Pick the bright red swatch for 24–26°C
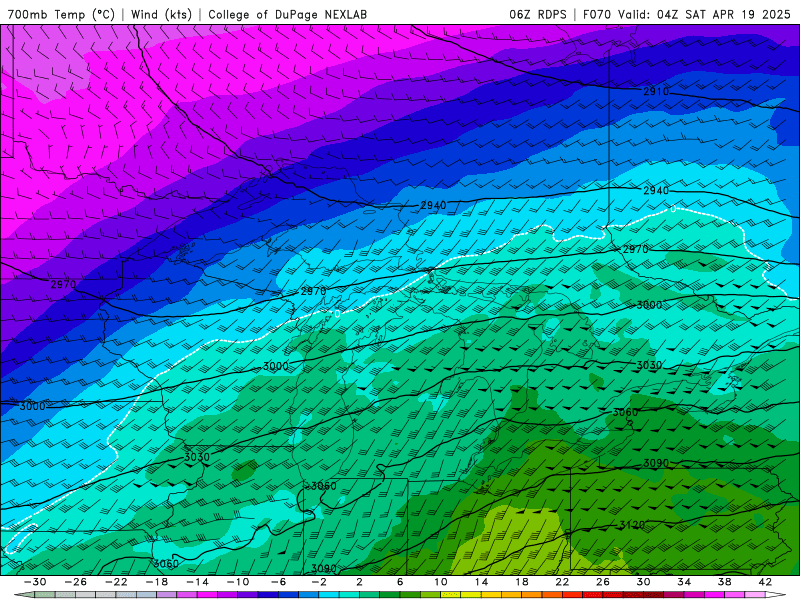The height and width of the screenshot is (600, 800). pyautogui.click(x=593, y=594)
